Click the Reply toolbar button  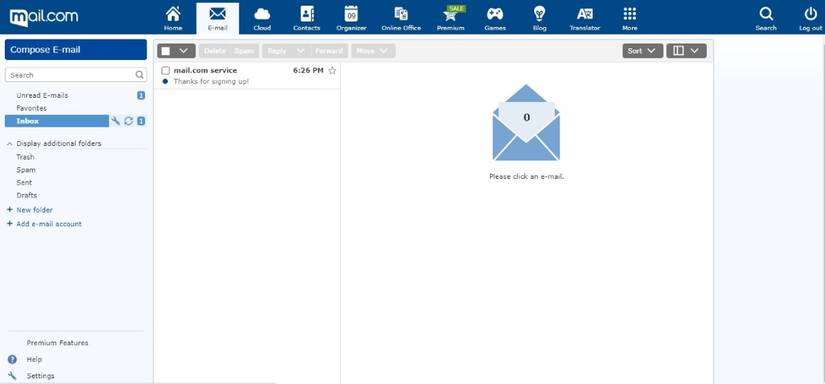[x=277, y=51]
